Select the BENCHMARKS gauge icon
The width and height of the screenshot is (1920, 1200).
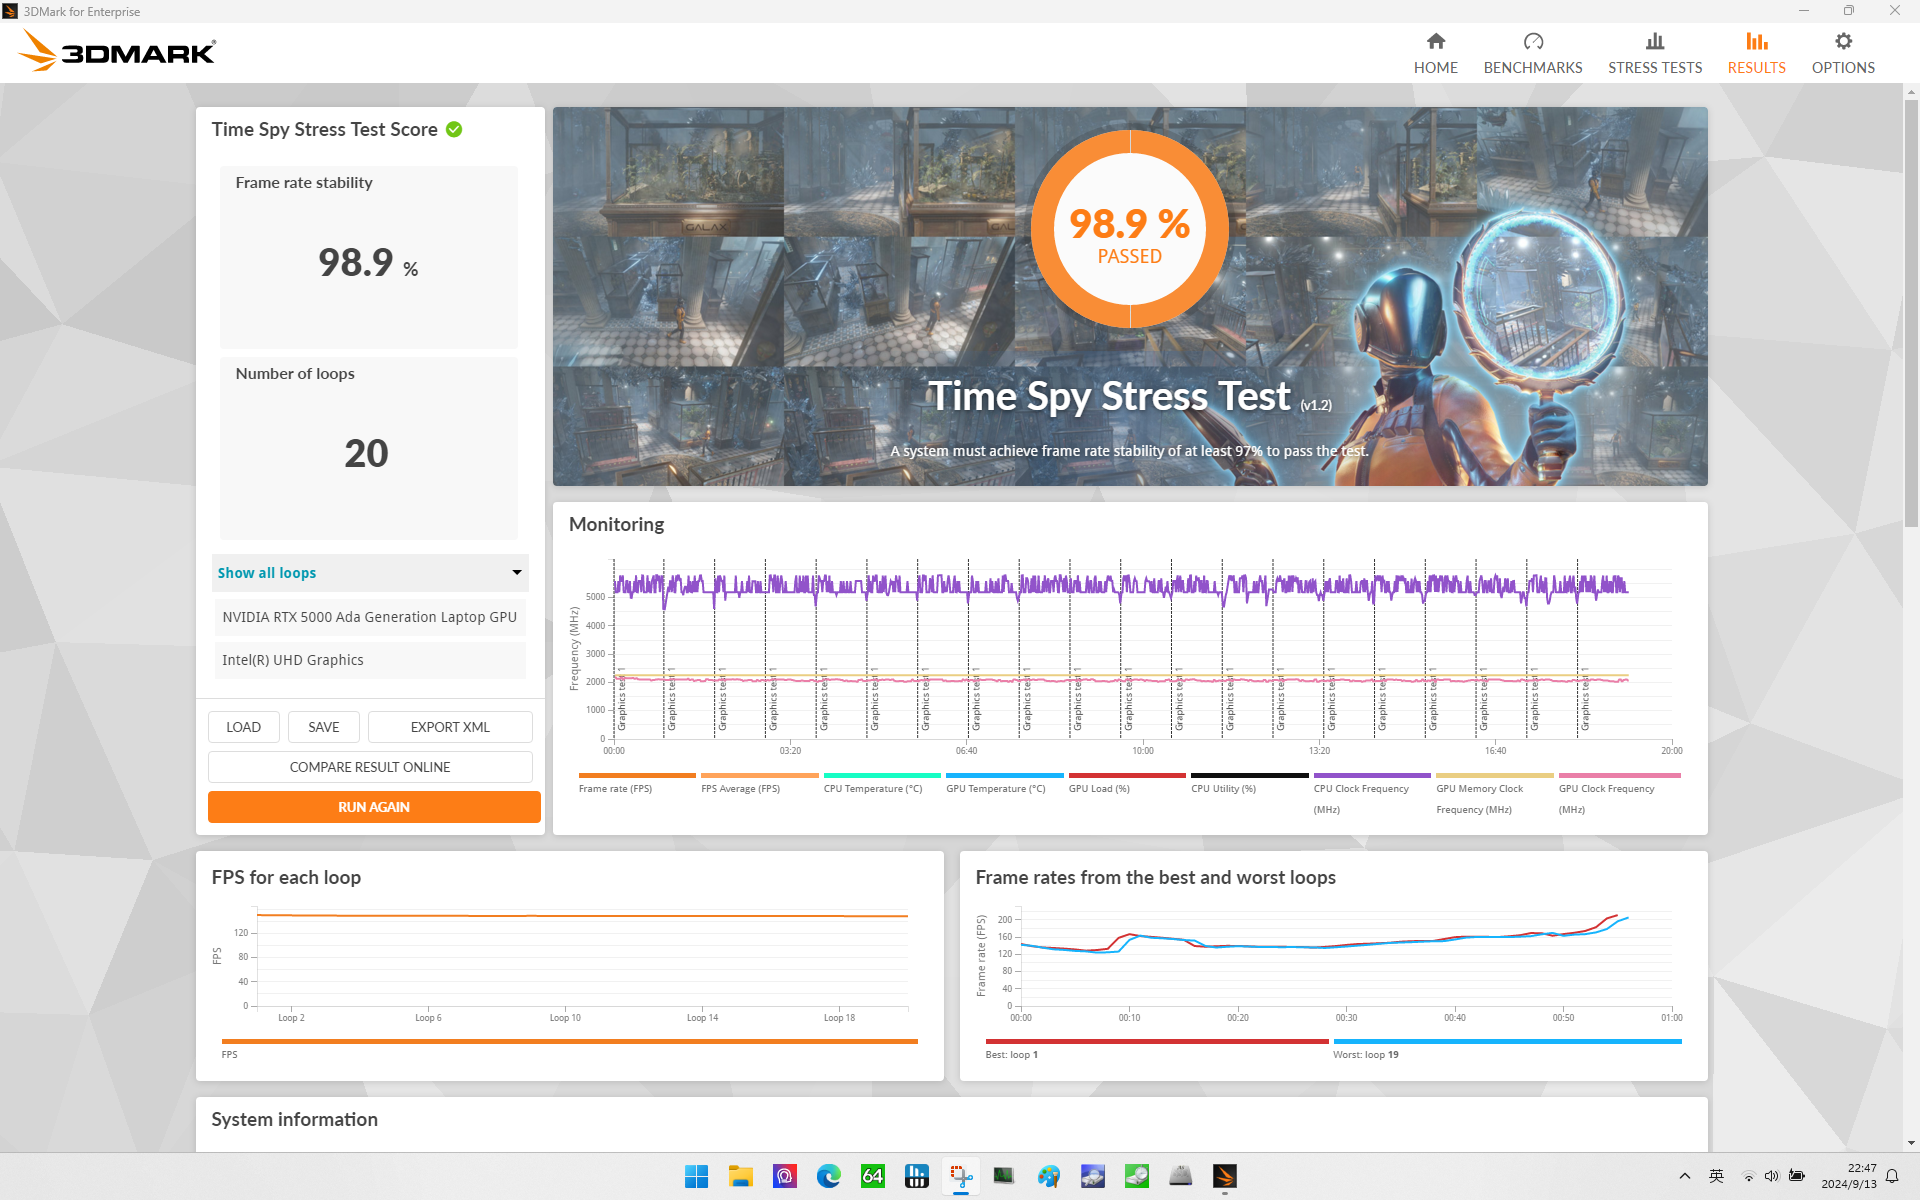(1532, 41)
